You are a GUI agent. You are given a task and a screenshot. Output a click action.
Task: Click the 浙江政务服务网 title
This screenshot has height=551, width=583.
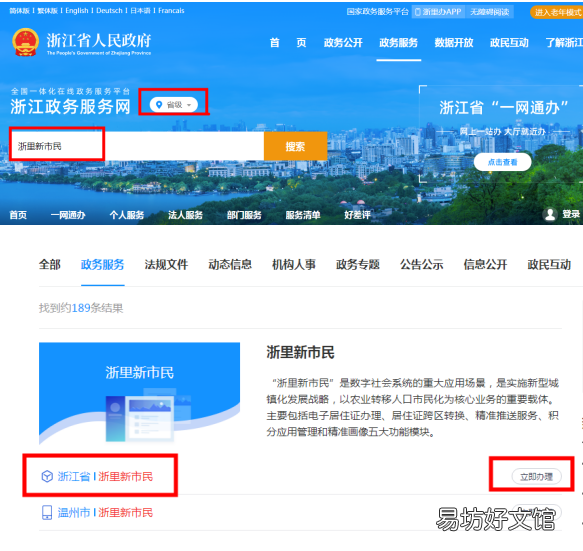coord(70,107)
